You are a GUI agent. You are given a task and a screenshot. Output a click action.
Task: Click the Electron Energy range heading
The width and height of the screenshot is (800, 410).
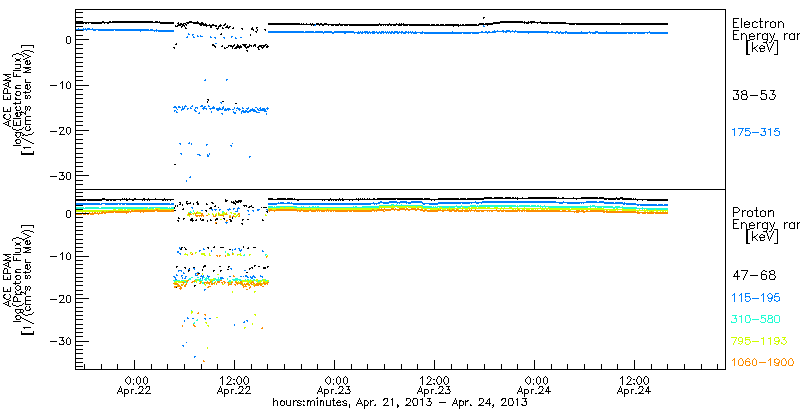pyautogui.click(x=765, y=36)
